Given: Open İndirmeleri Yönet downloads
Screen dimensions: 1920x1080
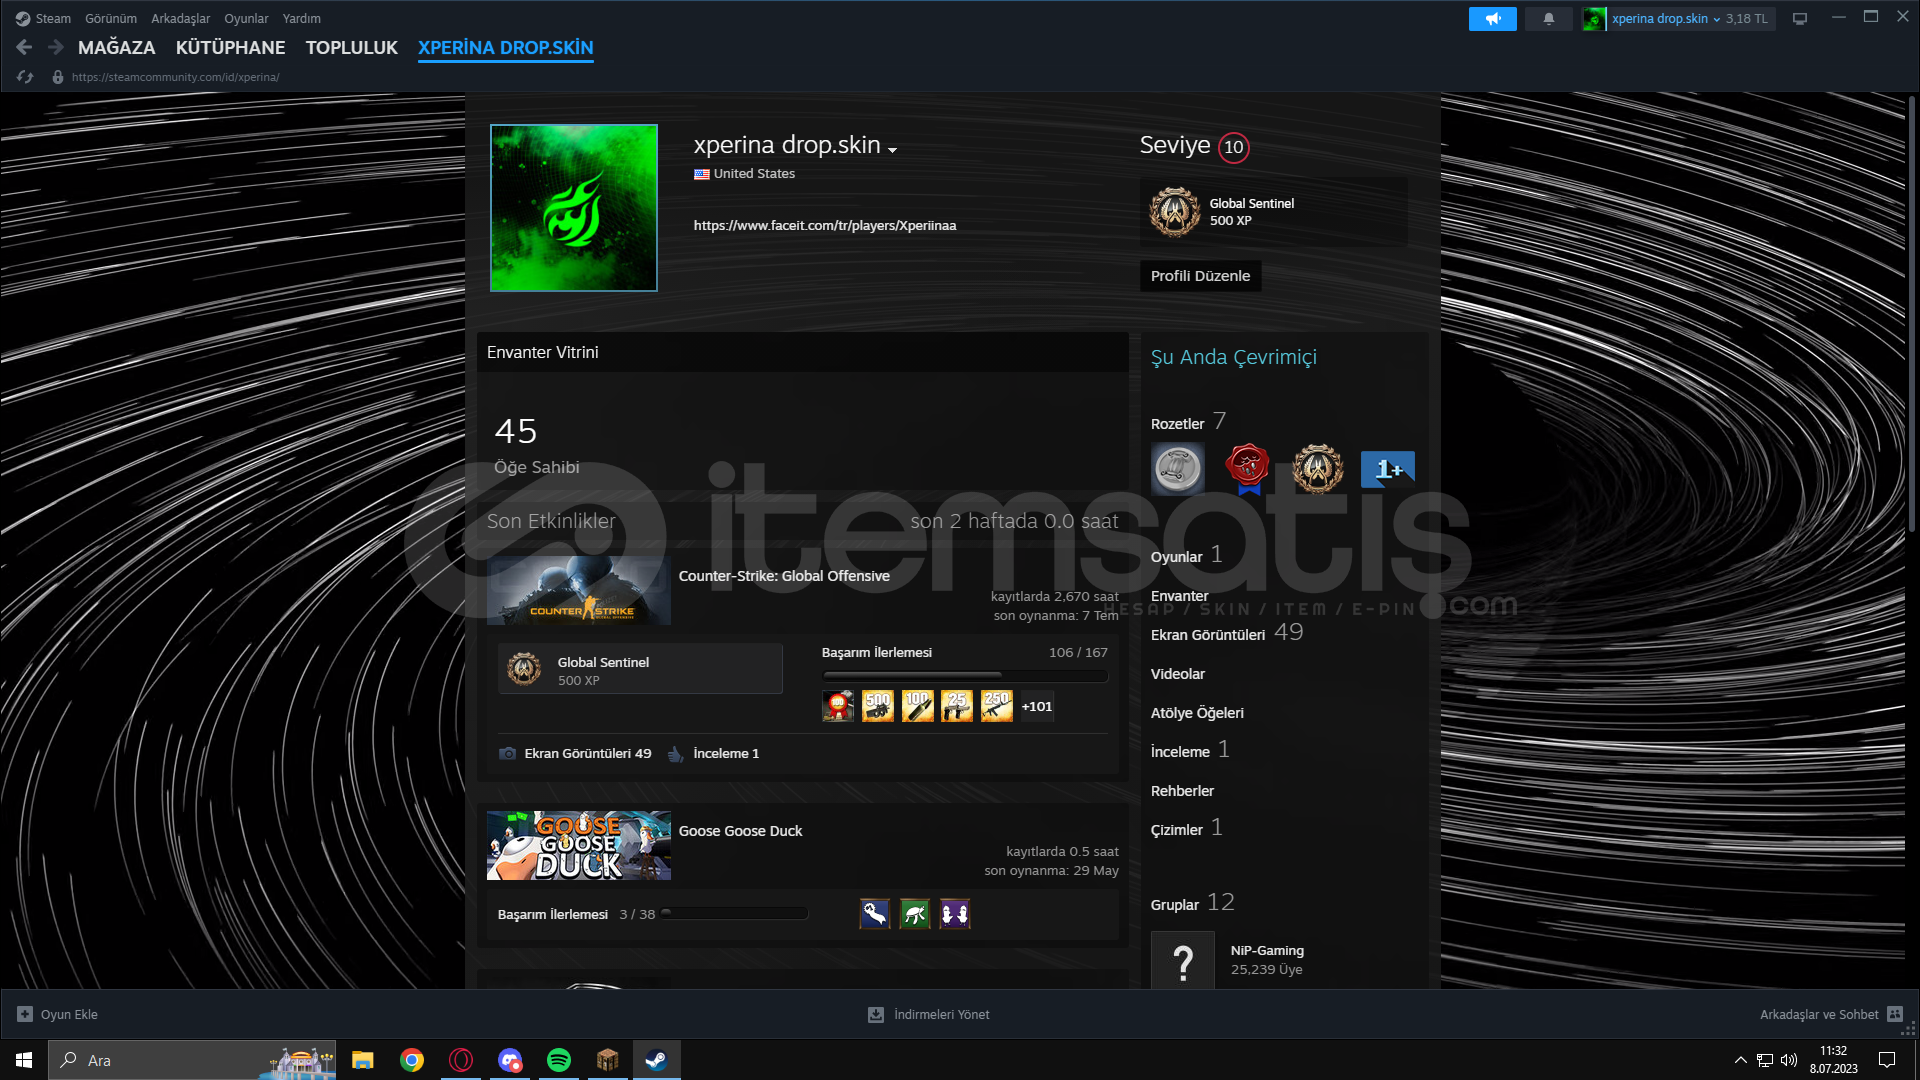Looking at the screenshot, I should 929,1014.
